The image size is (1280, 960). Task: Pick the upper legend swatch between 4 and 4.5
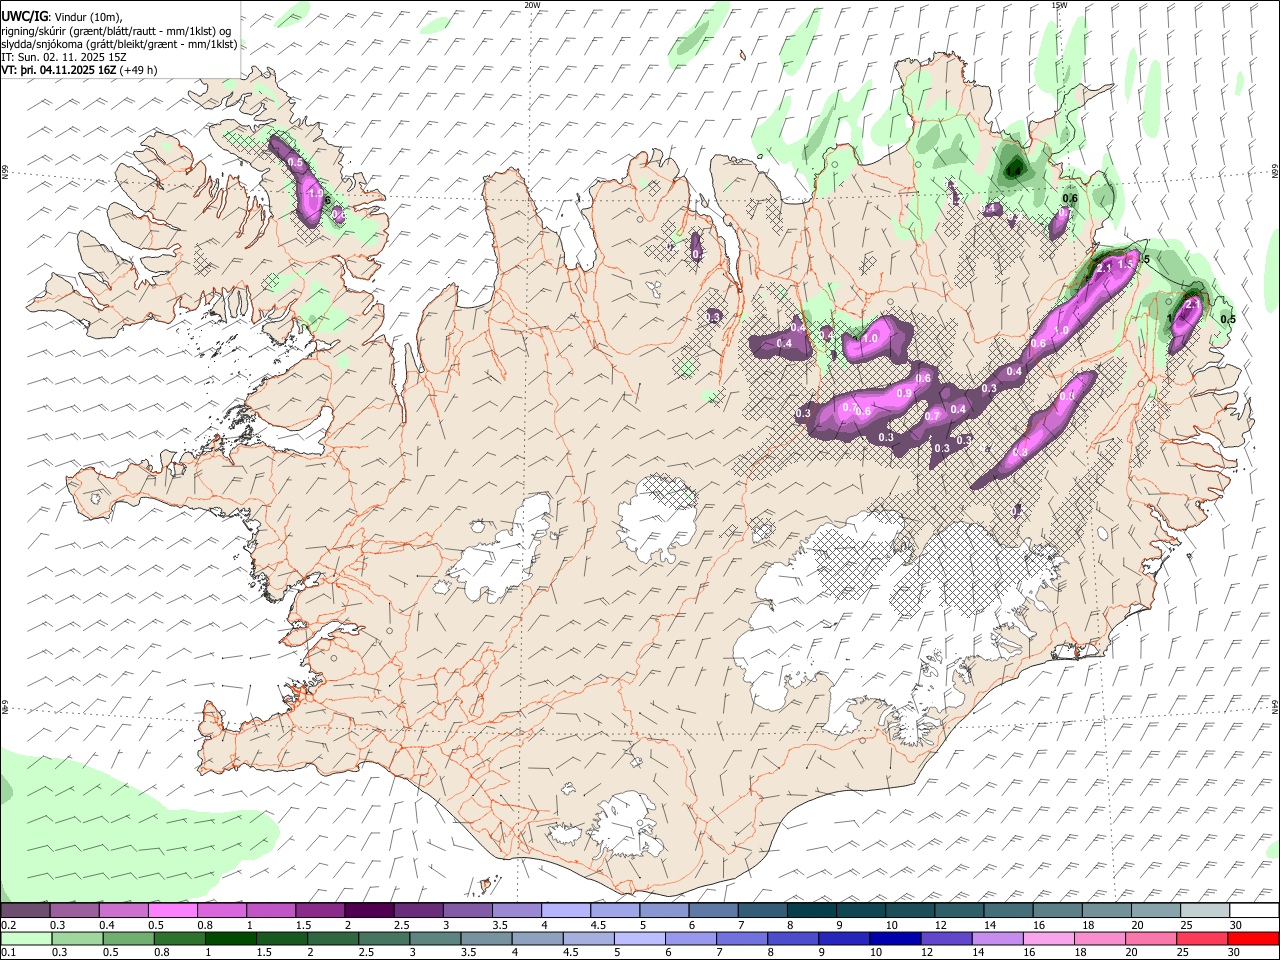coord(566,911)
